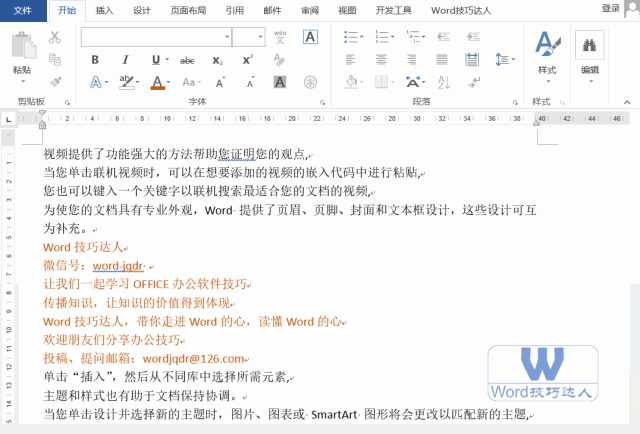Switch to the 视图 tab

347,11
